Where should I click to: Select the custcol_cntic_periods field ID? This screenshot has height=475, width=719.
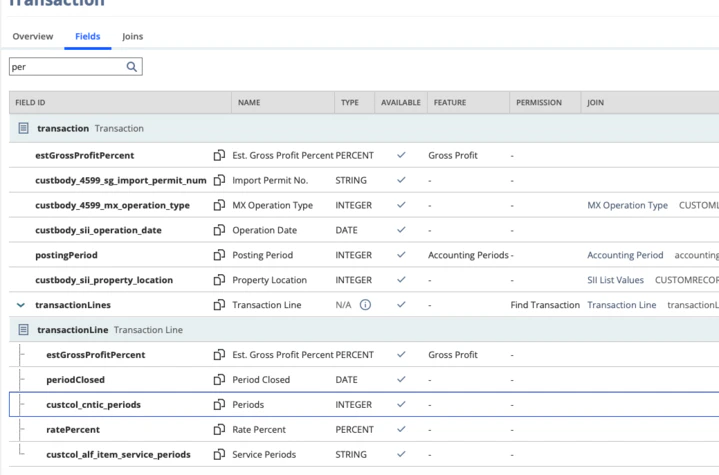click(x=94, y=404)
